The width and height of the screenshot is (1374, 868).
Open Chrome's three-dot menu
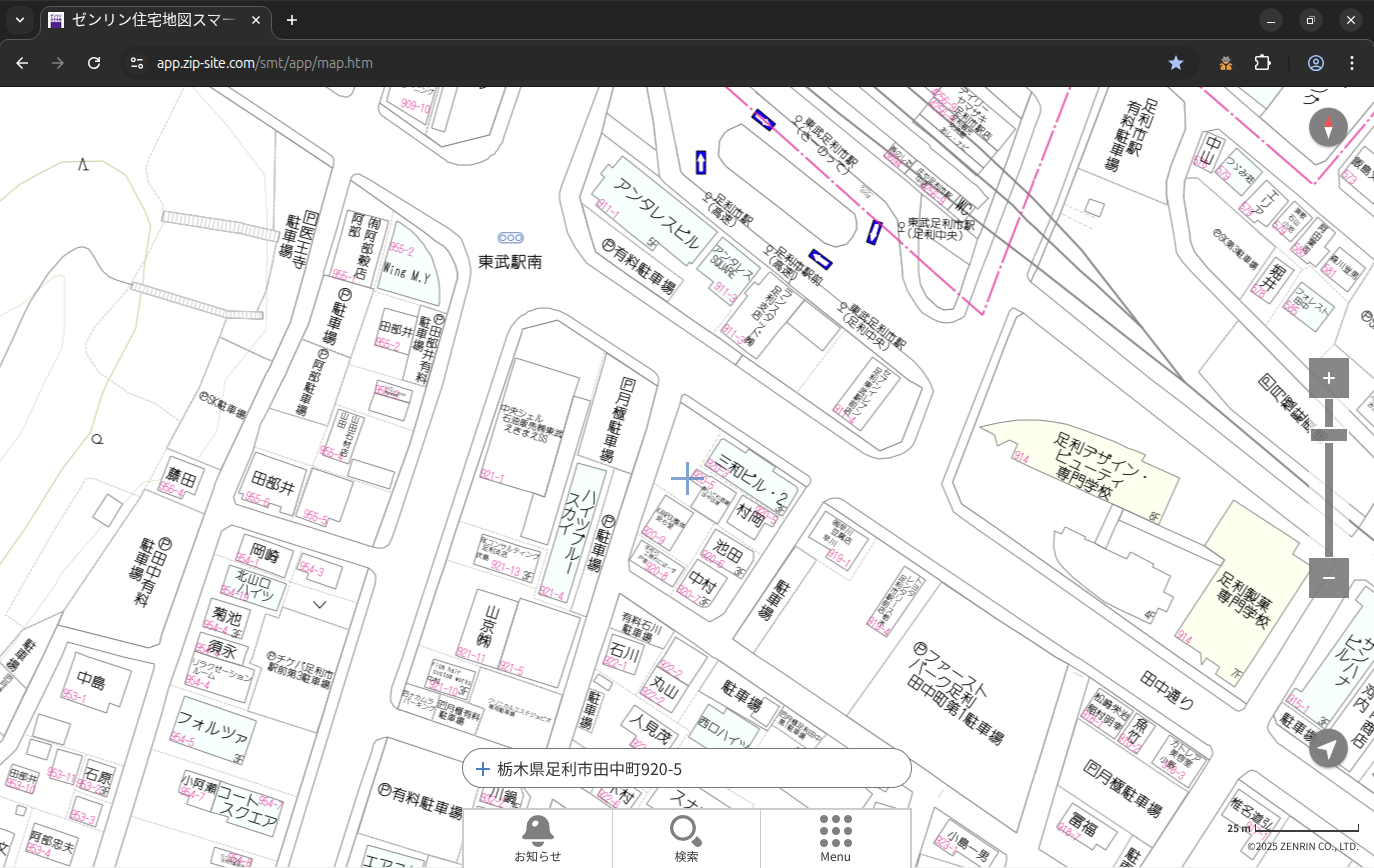(1352, 63)
